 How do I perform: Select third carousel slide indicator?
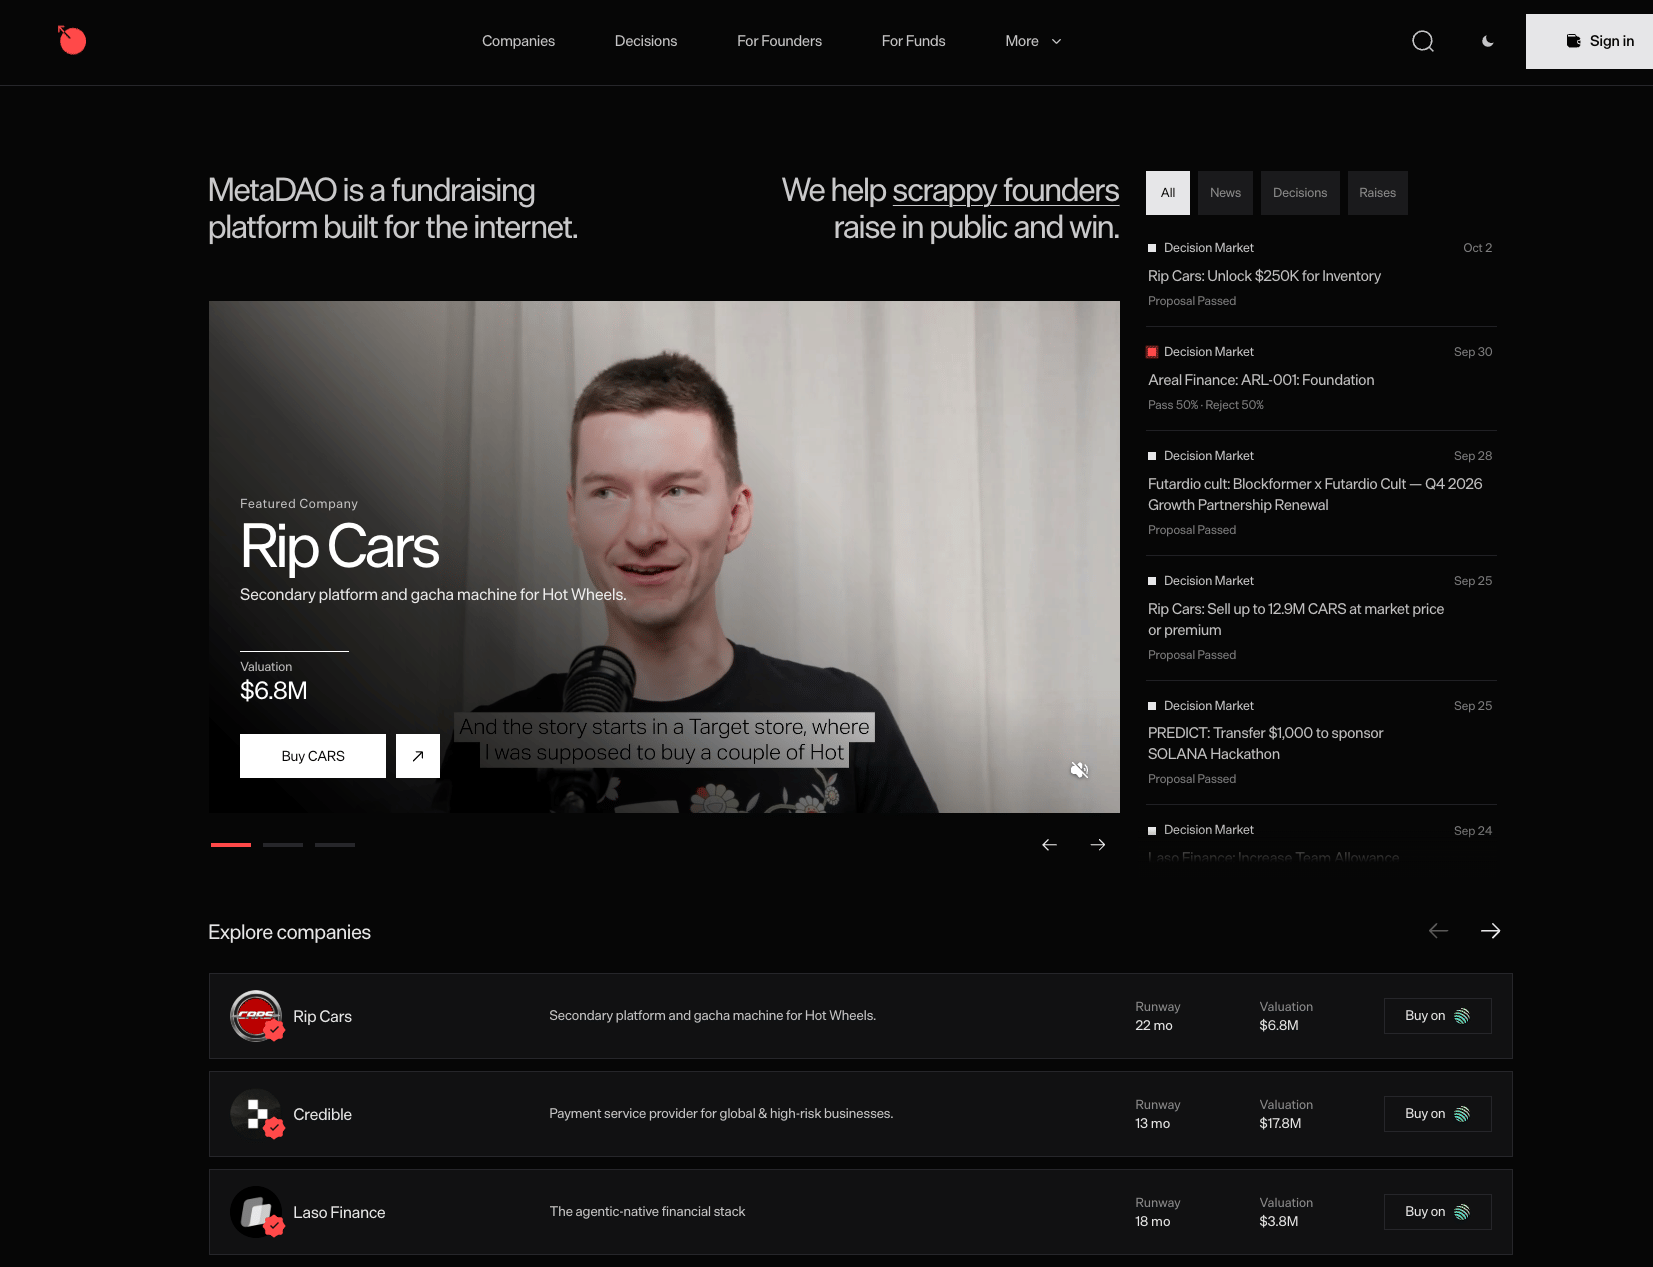(x=335, y=845)
